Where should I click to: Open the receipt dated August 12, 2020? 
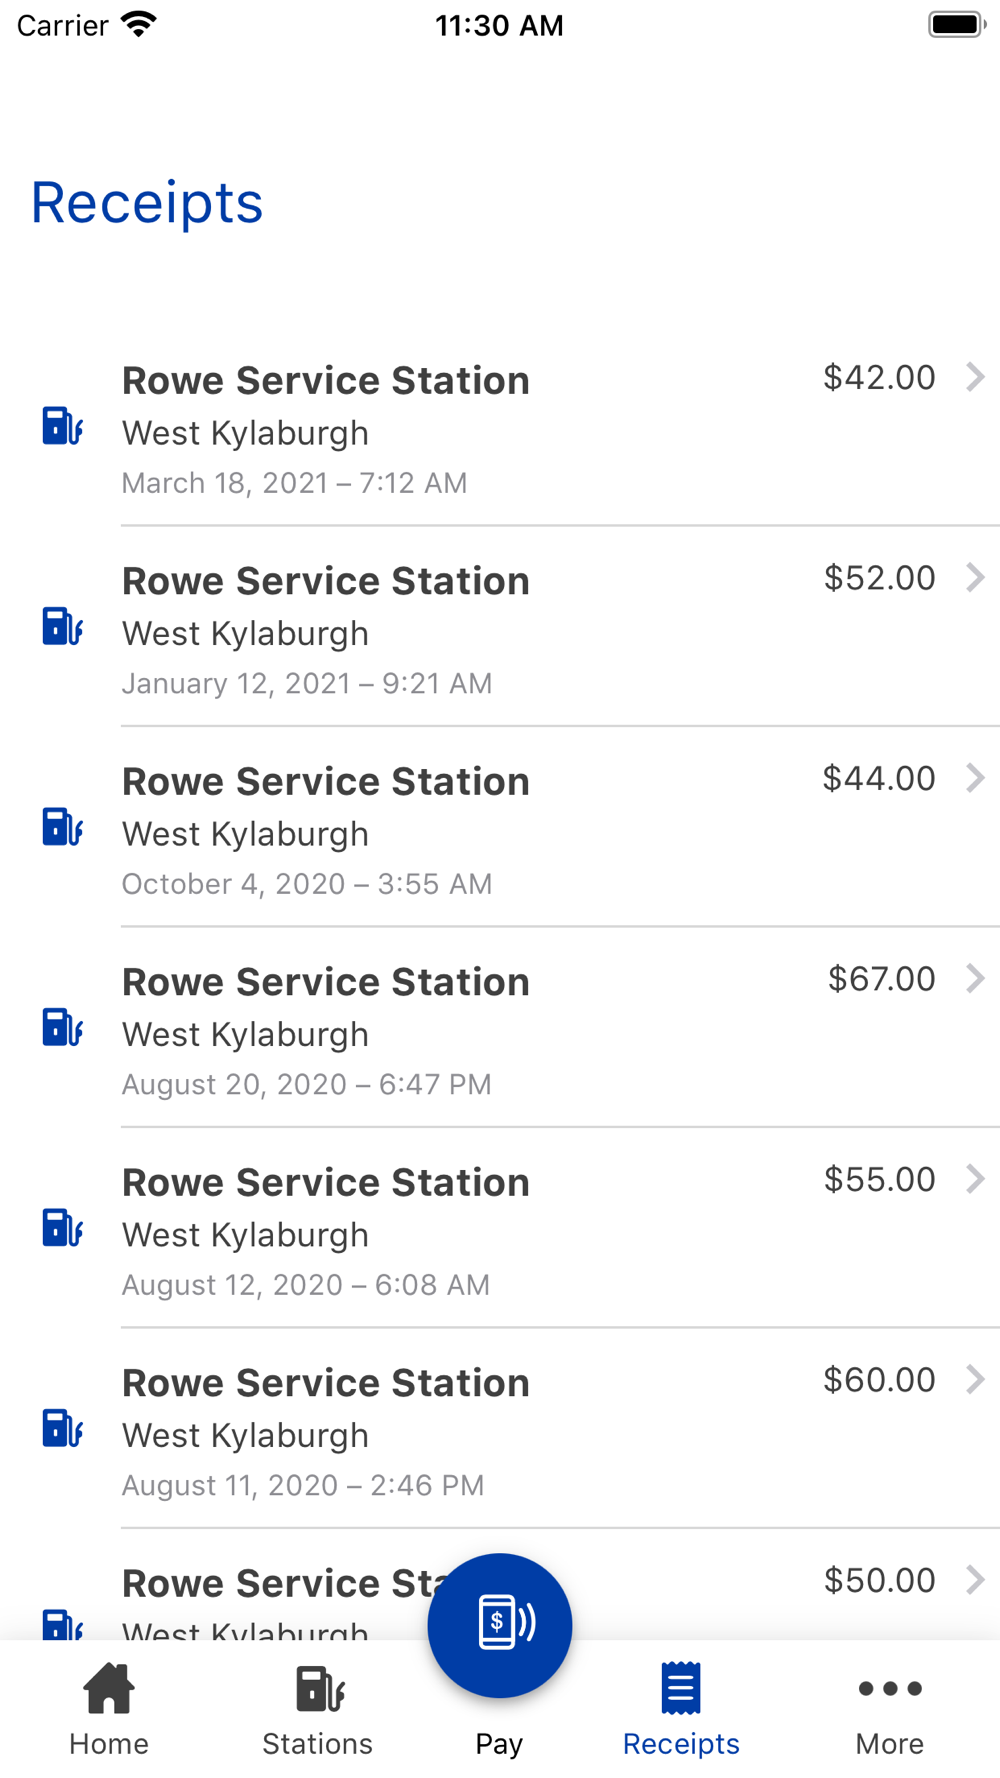point(500,1228)
